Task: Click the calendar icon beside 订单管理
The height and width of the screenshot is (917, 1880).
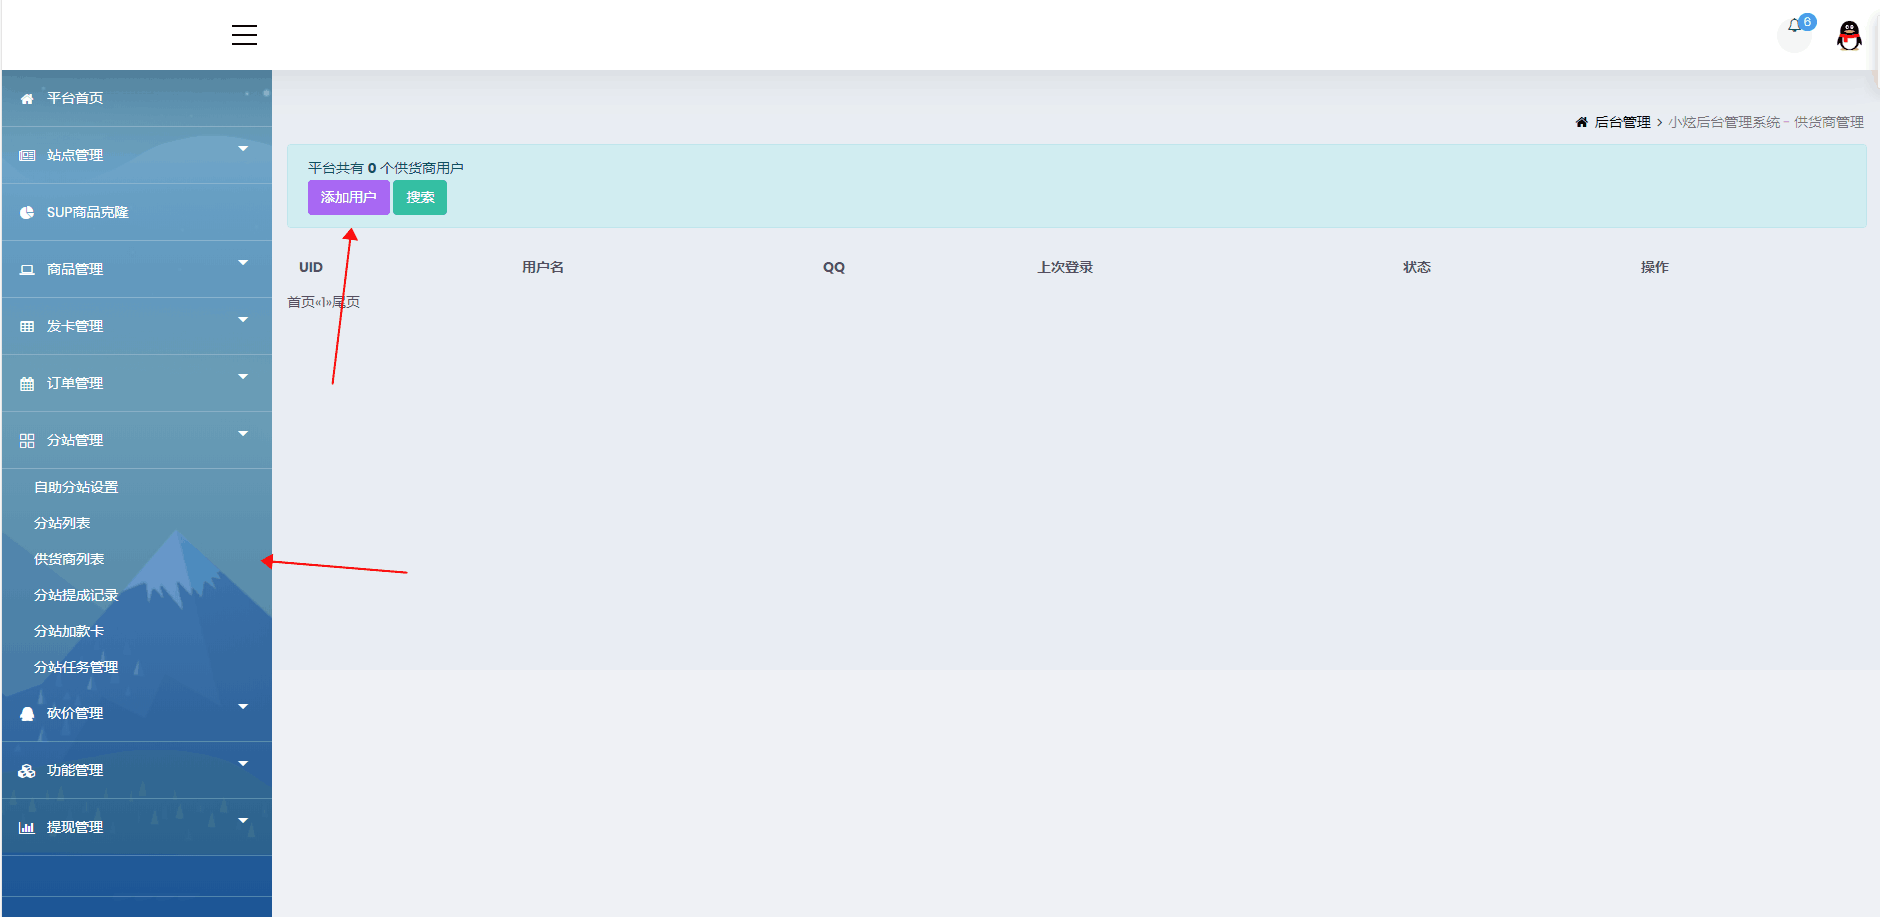Action: pos(27,384)
